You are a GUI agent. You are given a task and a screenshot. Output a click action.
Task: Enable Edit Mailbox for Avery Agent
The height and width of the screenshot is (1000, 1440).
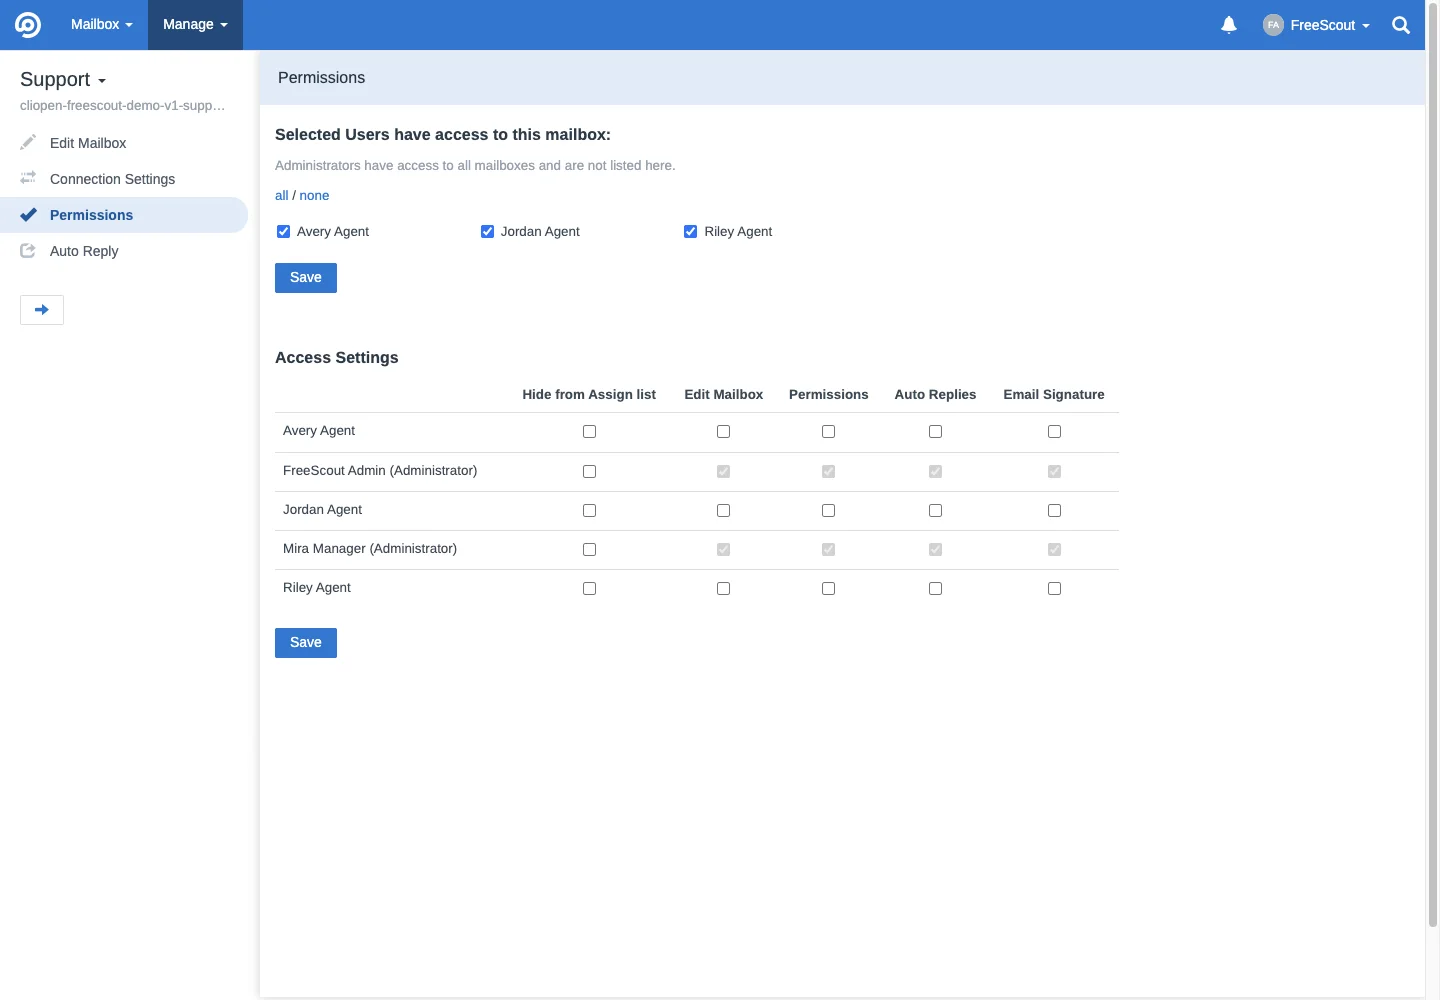723,432
